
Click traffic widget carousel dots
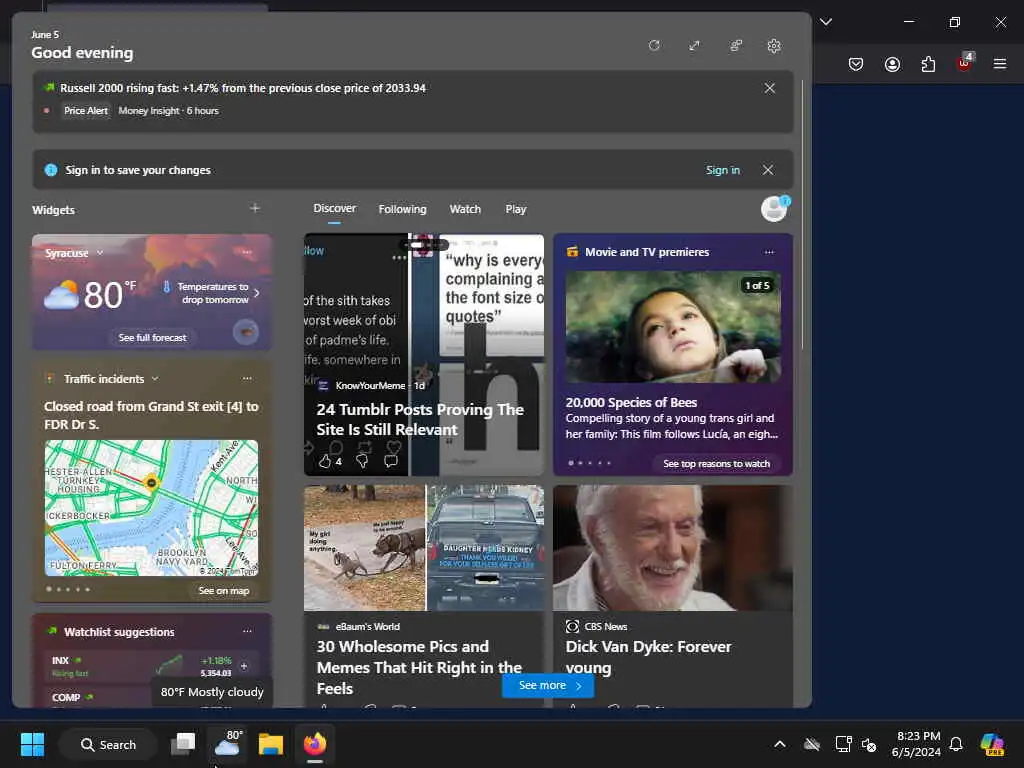tap(68, 589)
